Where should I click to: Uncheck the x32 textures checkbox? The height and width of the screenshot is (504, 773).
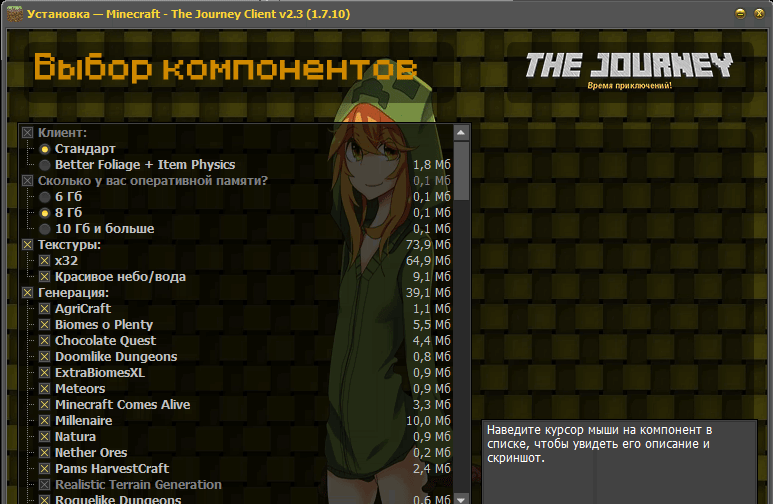pyautogui.click(x=45, y=261)
